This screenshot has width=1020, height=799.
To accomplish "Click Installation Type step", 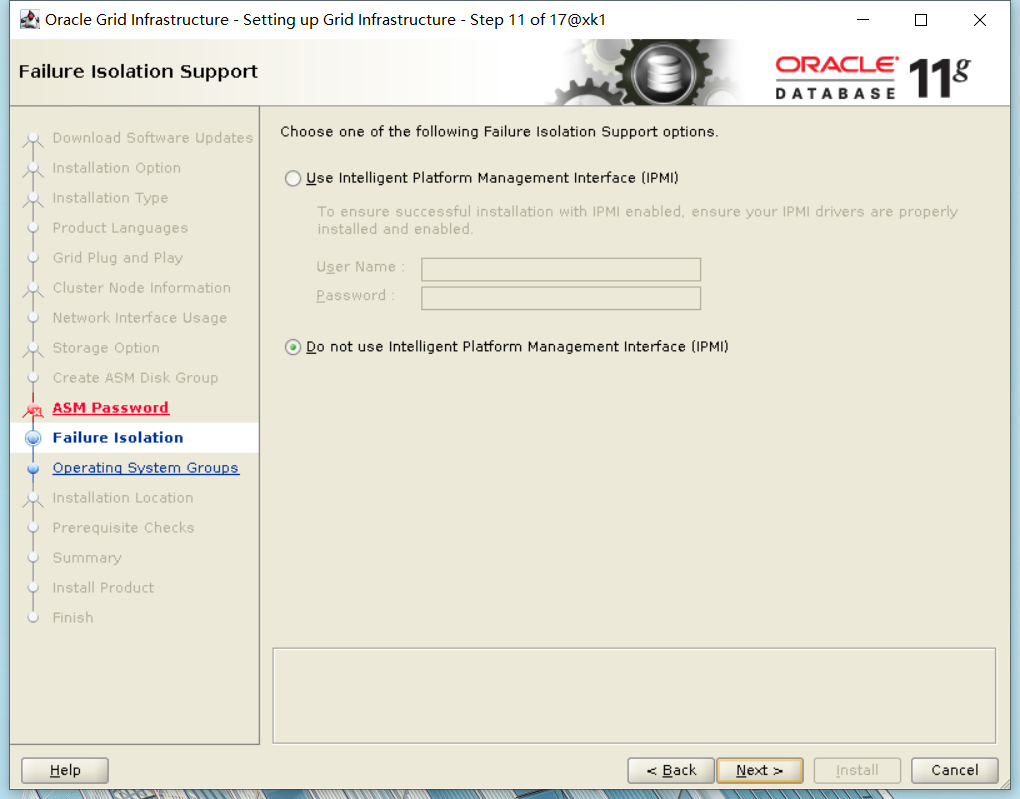I will click(110, 198).
